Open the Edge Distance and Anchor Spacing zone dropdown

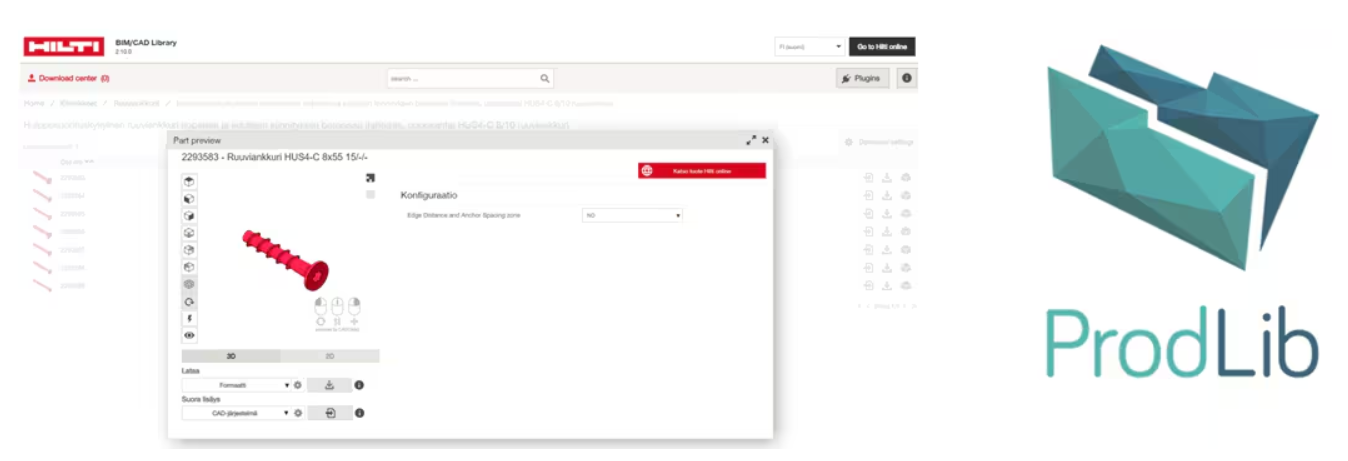(x=632, y=215)
